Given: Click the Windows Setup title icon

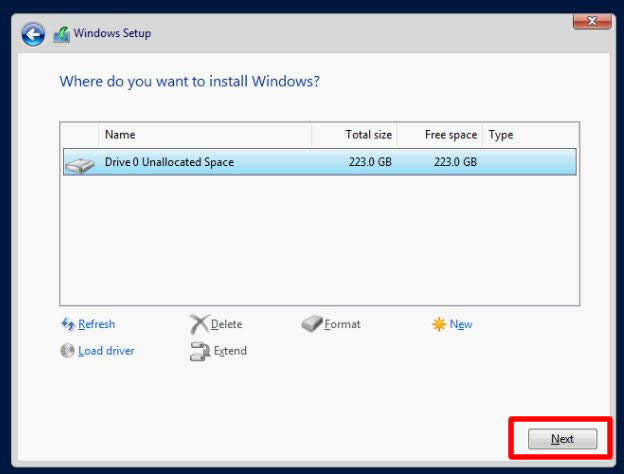Looking at the screenshot, I should click(x=62, y=35).
